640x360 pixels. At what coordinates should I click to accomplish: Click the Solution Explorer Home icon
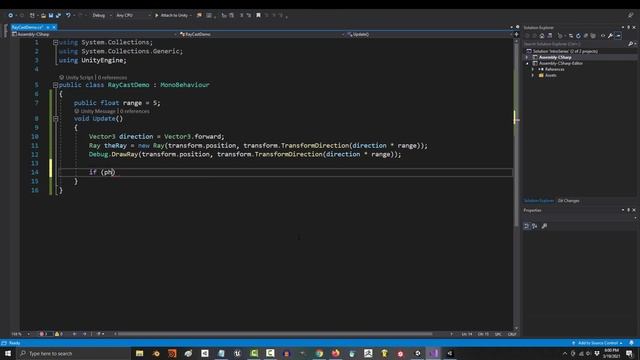[542, 36]
